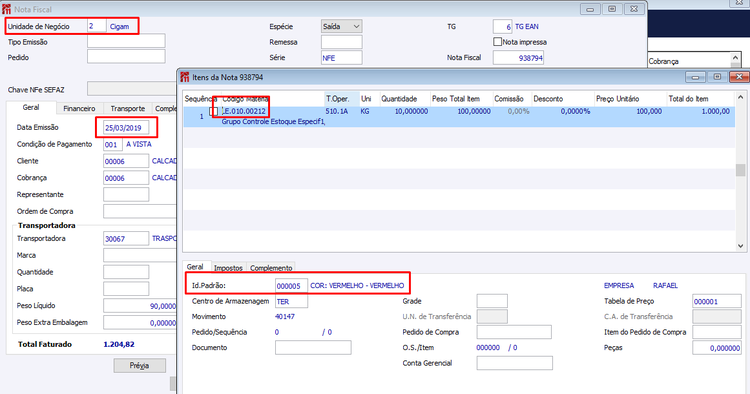The image size is (750, 394).
Task: Open the Transporte tab
Action: (128, 109)
